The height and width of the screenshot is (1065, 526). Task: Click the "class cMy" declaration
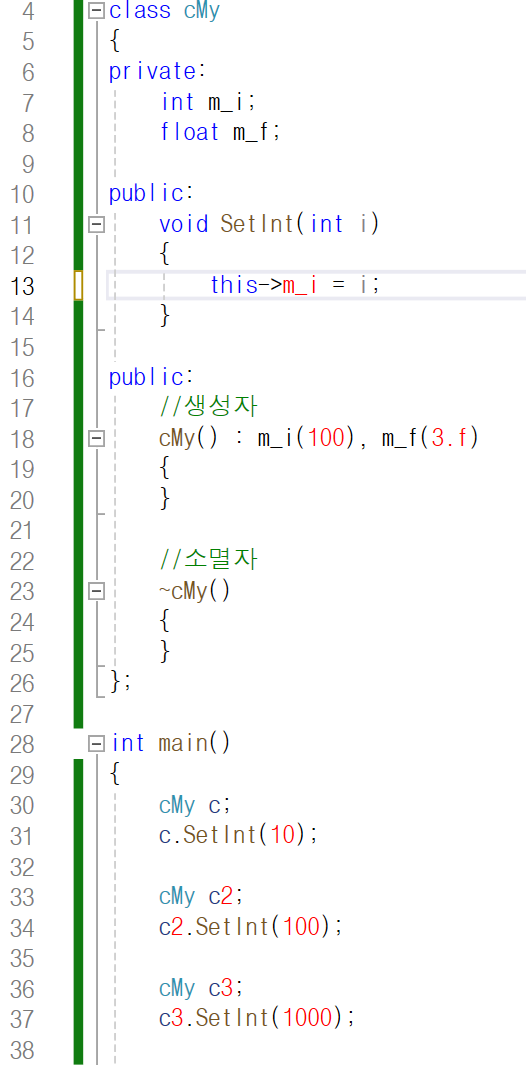coord(164,12)
